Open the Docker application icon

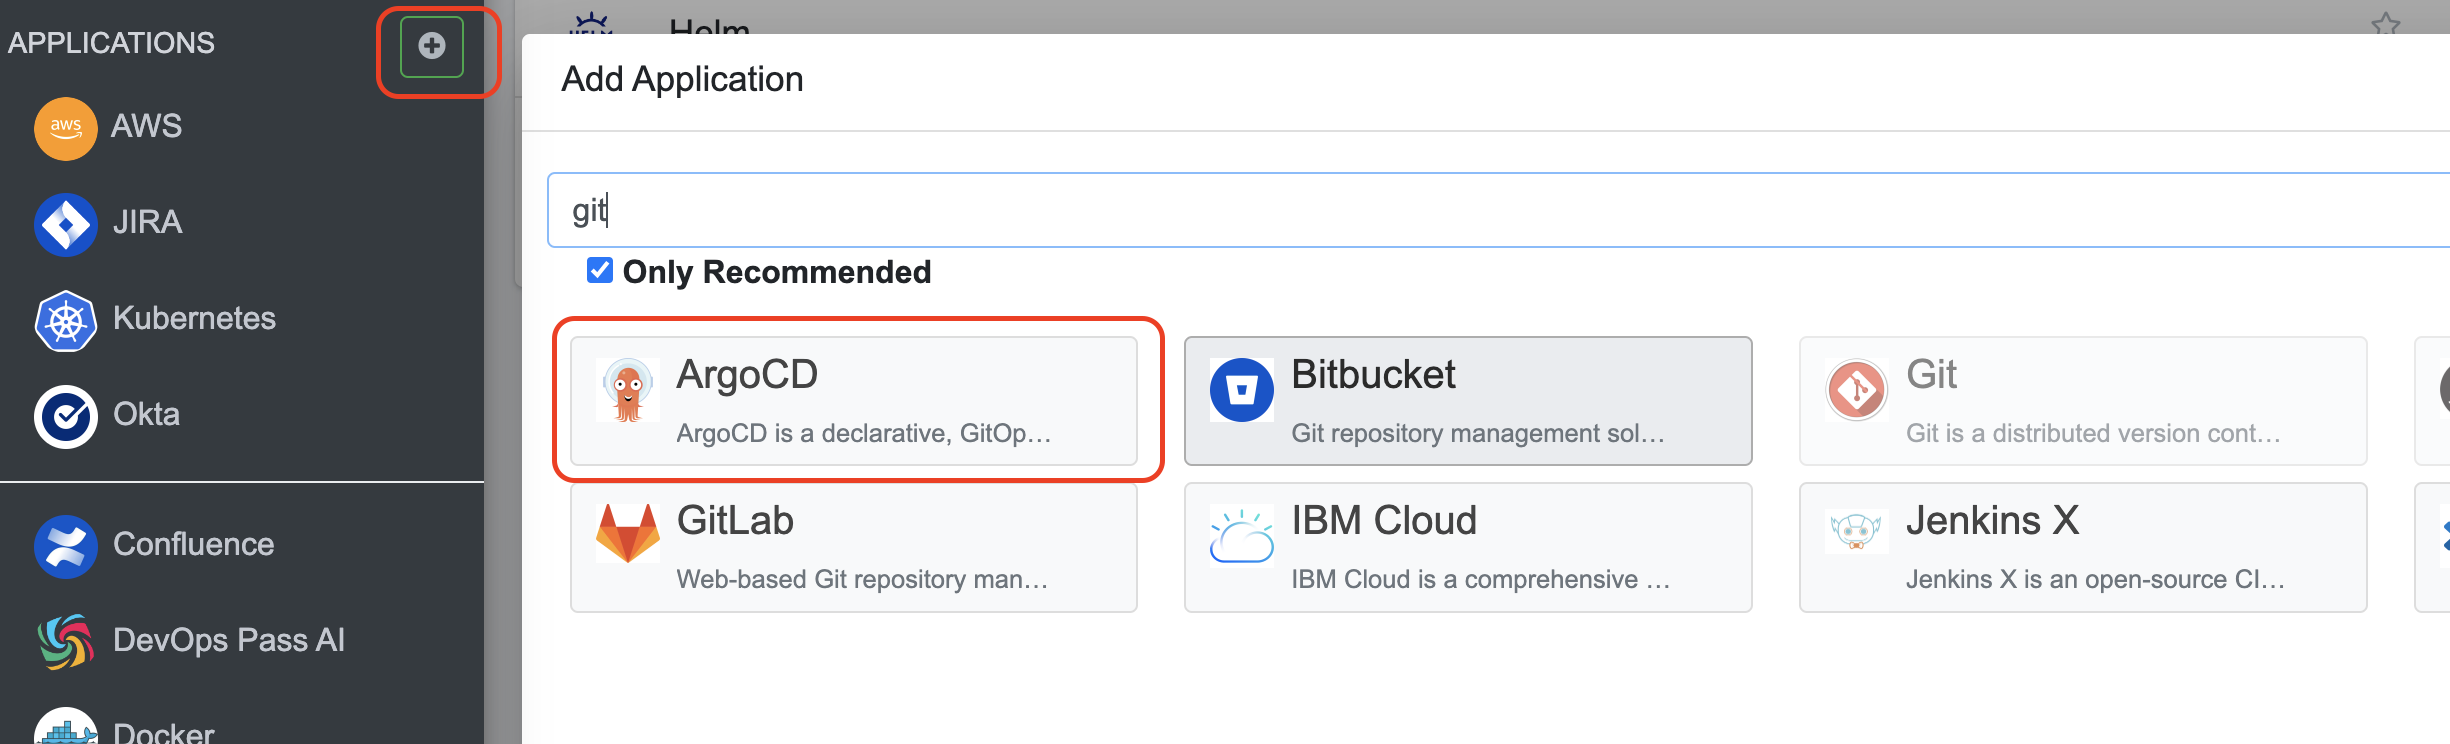coord(66,728)
